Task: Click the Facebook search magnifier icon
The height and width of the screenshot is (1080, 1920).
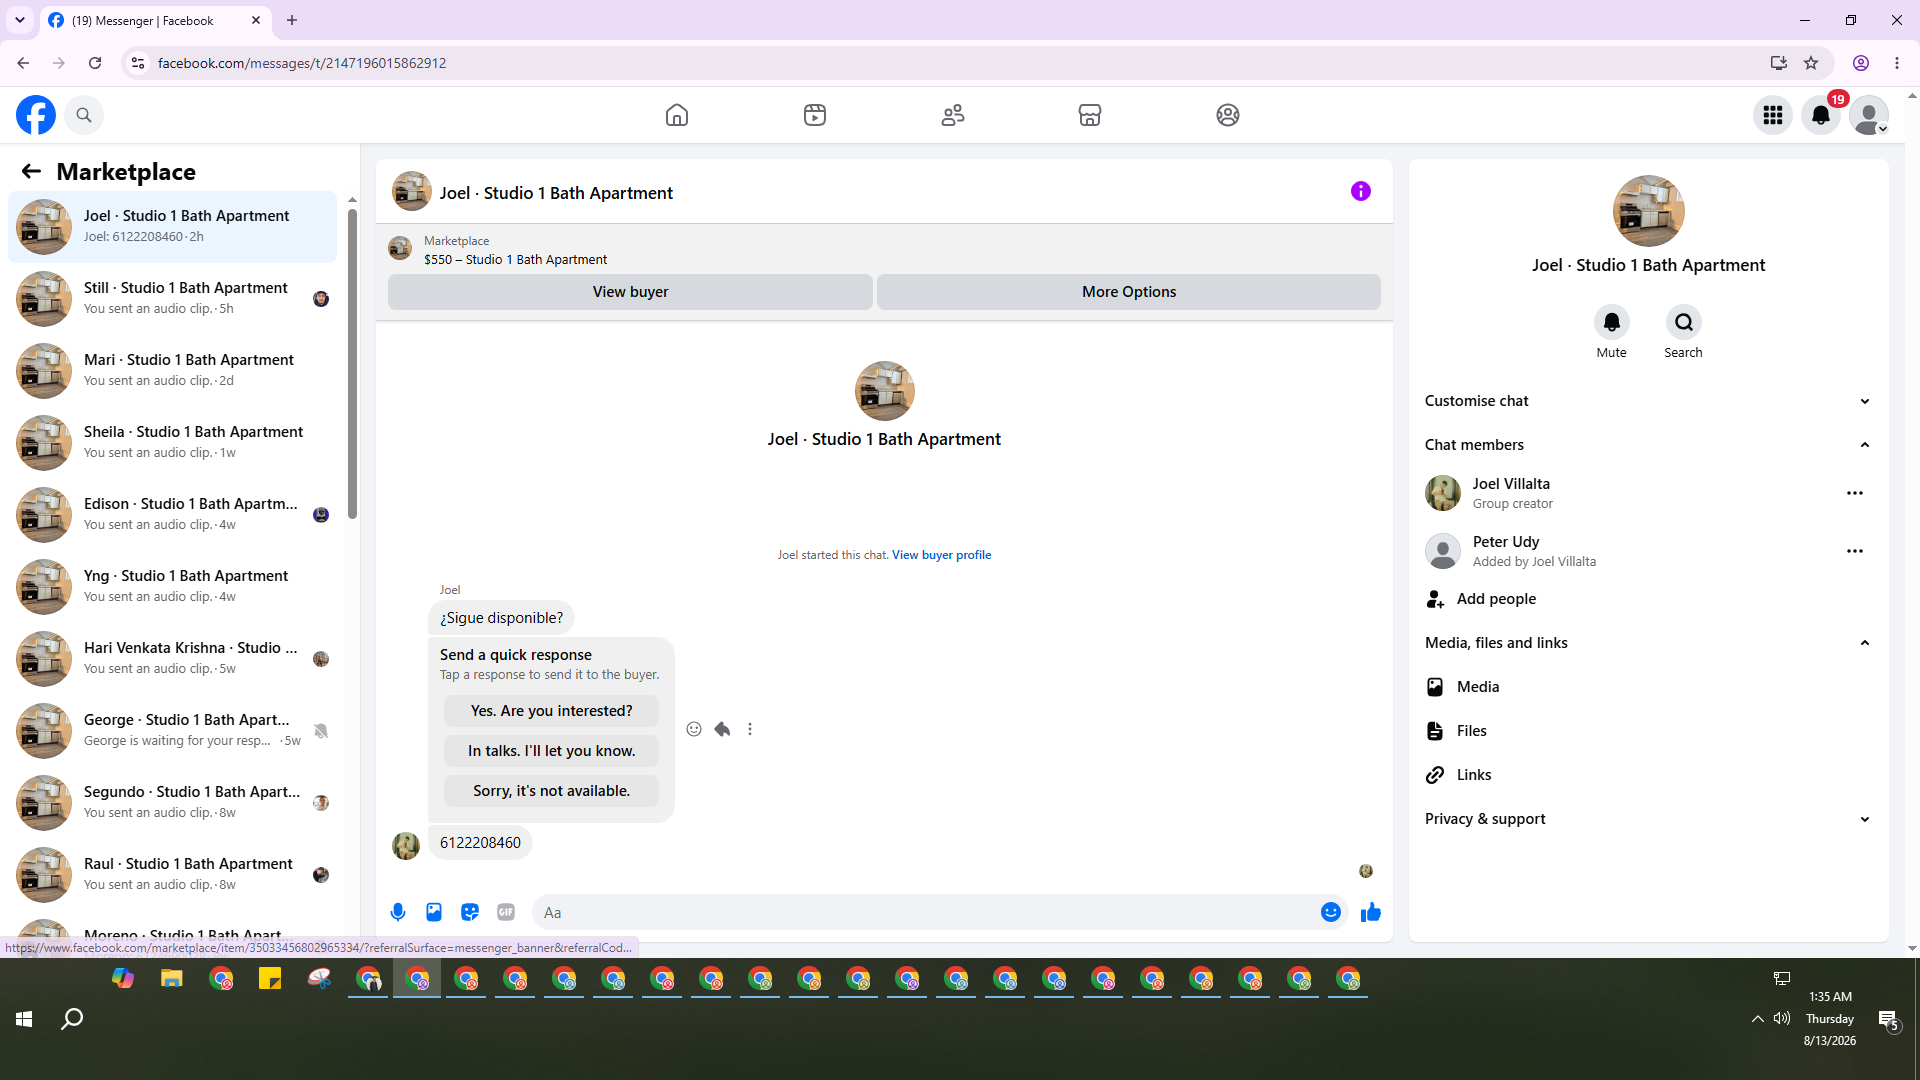Action: (84, 115)
